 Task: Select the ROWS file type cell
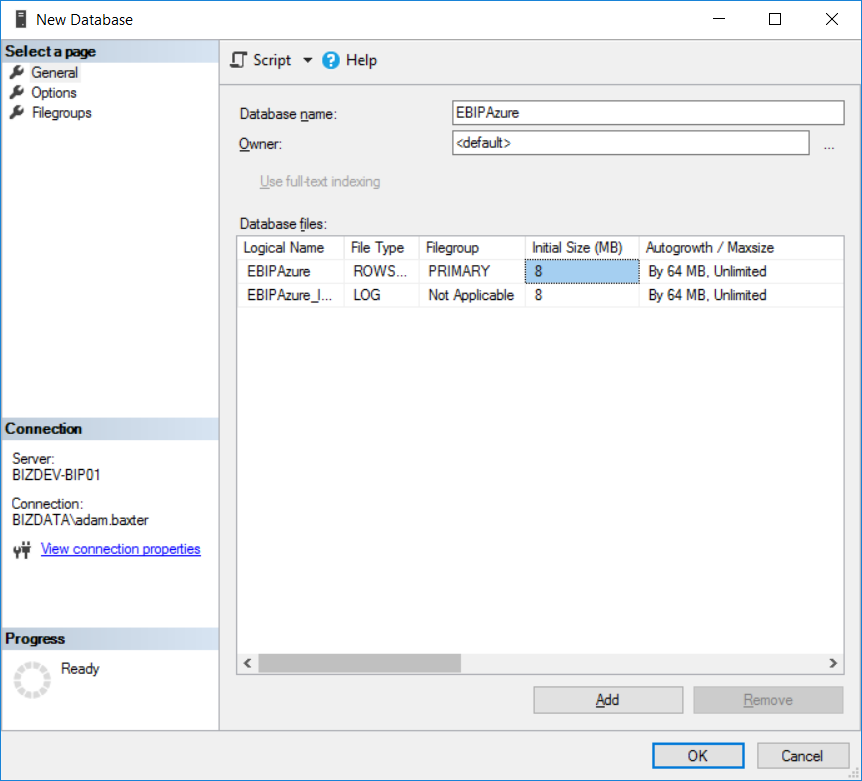(x=382, y=272)
